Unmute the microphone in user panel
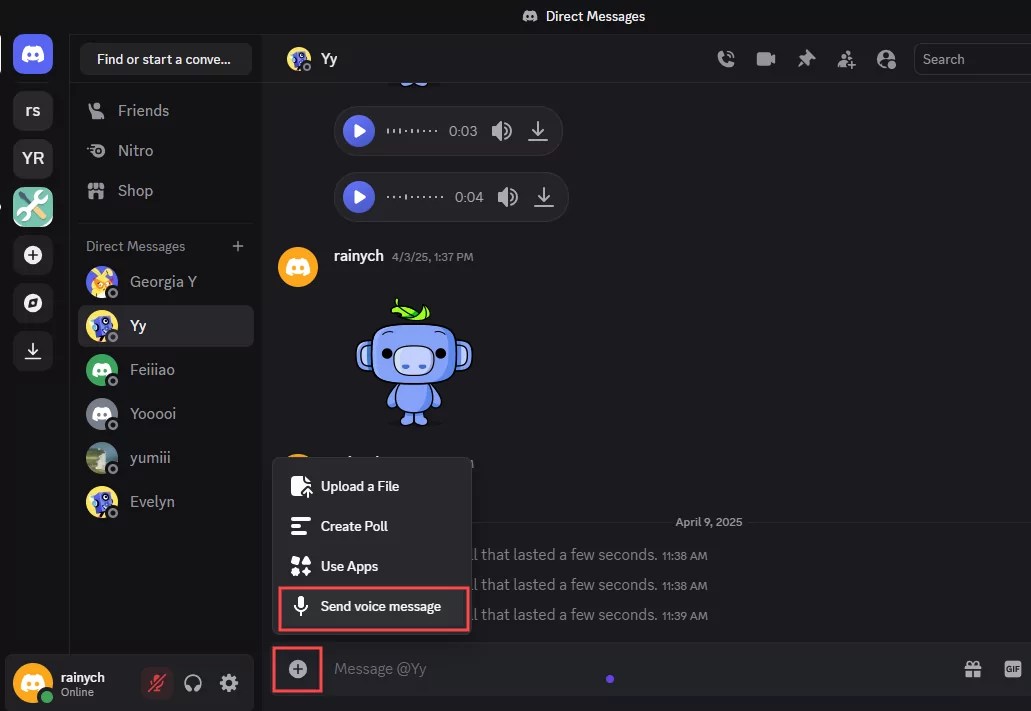1031x711 pixels. point(156,683)
